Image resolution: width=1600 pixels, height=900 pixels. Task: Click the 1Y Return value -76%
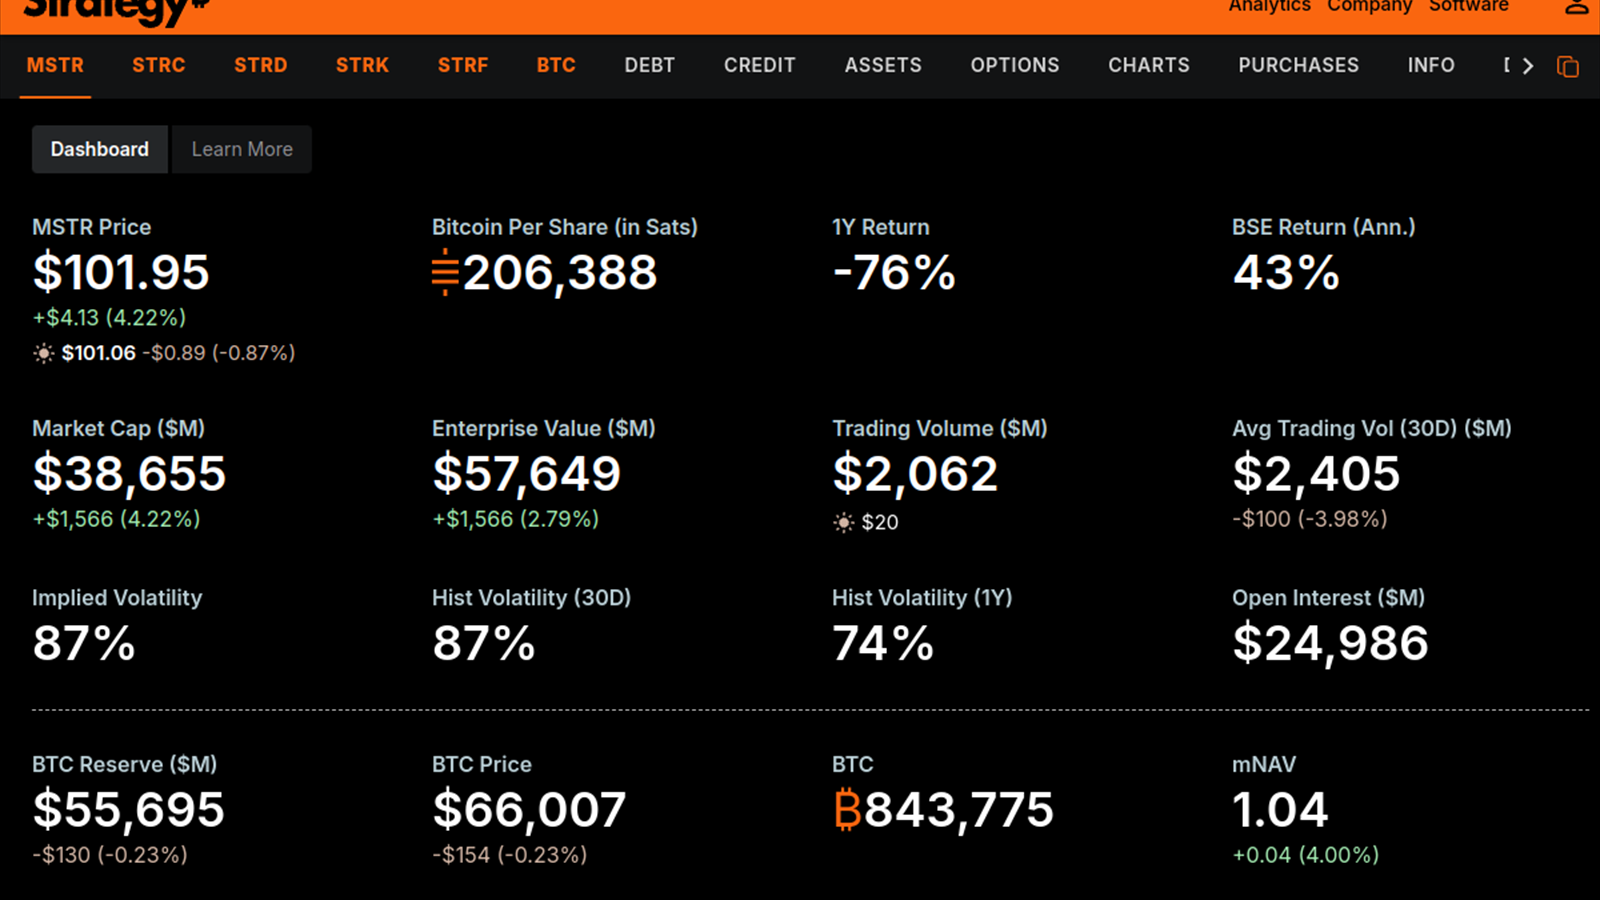tap(894, 272)
